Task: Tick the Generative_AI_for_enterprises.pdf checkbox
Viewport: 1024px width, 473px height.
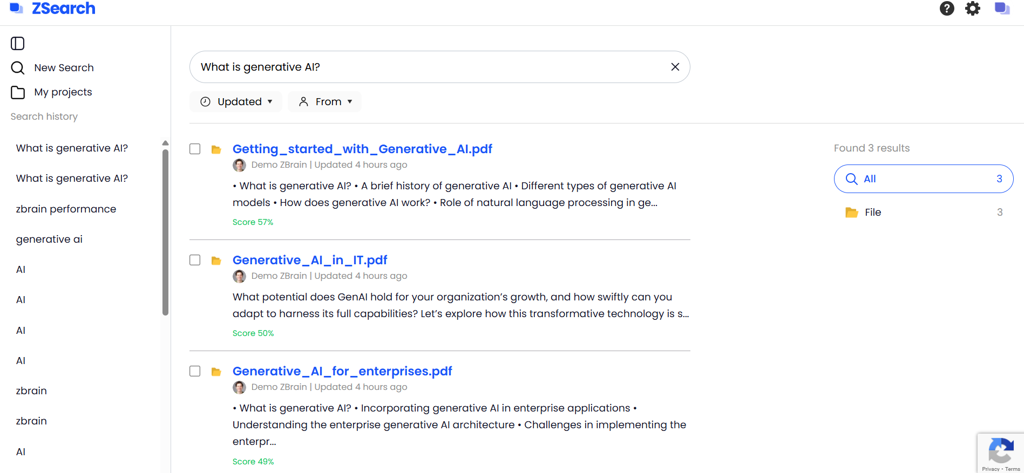Action: [195, 371]
